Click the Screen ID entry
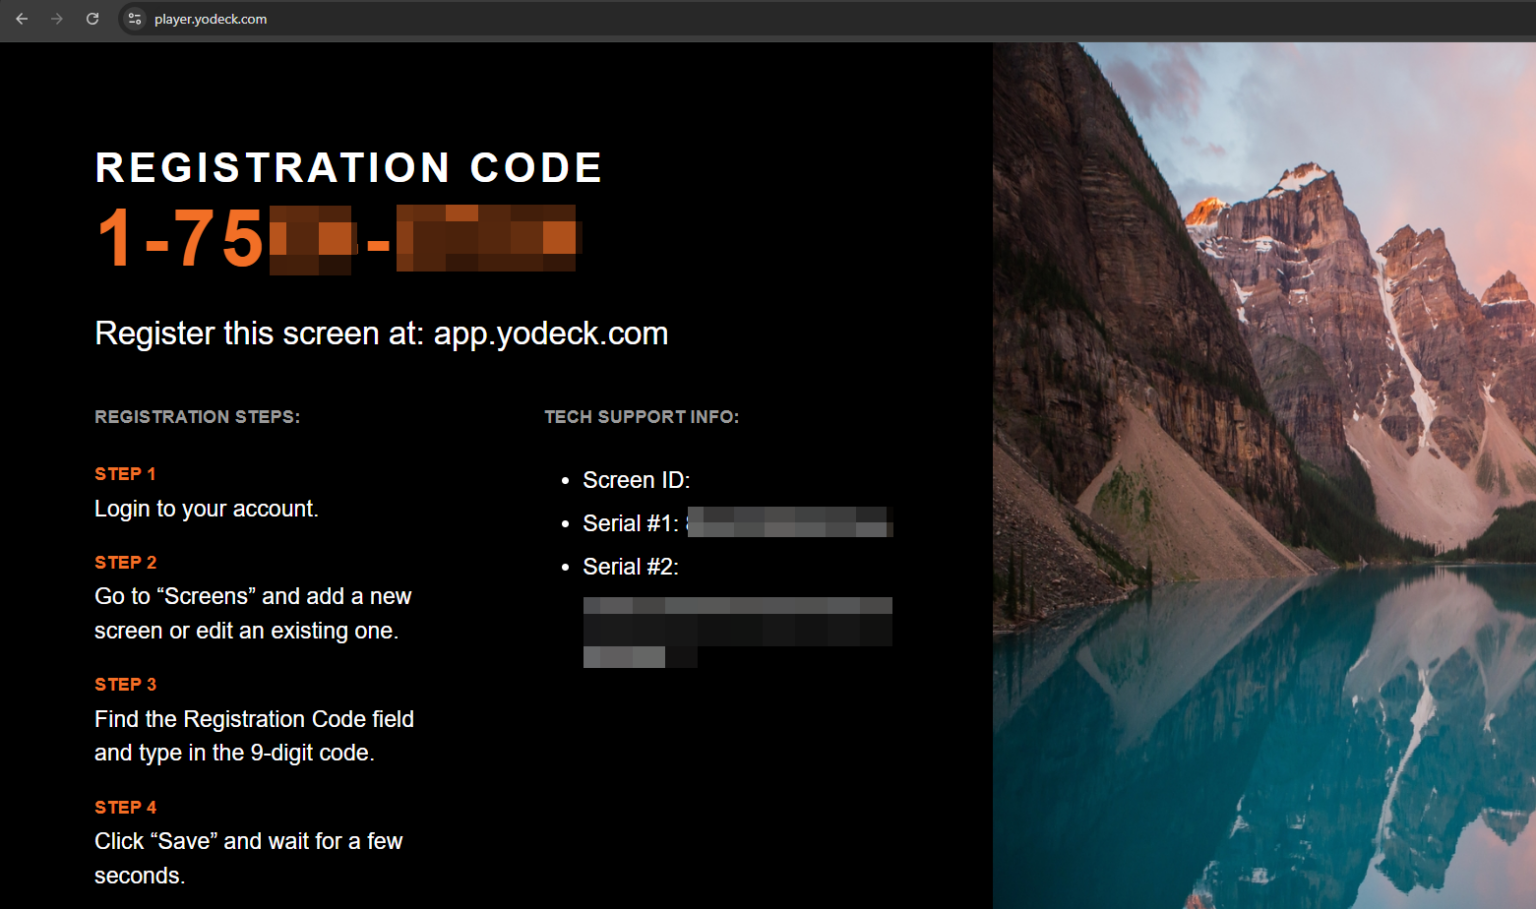Viewport: 1536px width, 909px height. point(636,481)
